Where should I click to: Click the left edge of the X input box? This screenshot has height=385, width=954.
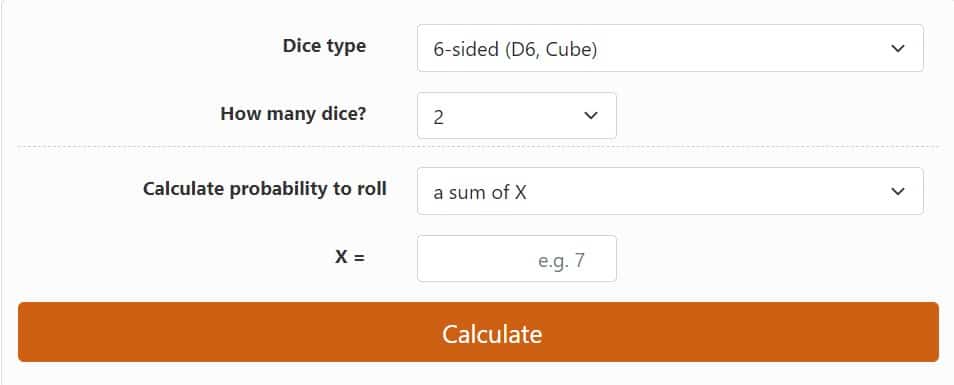(420, 258)
